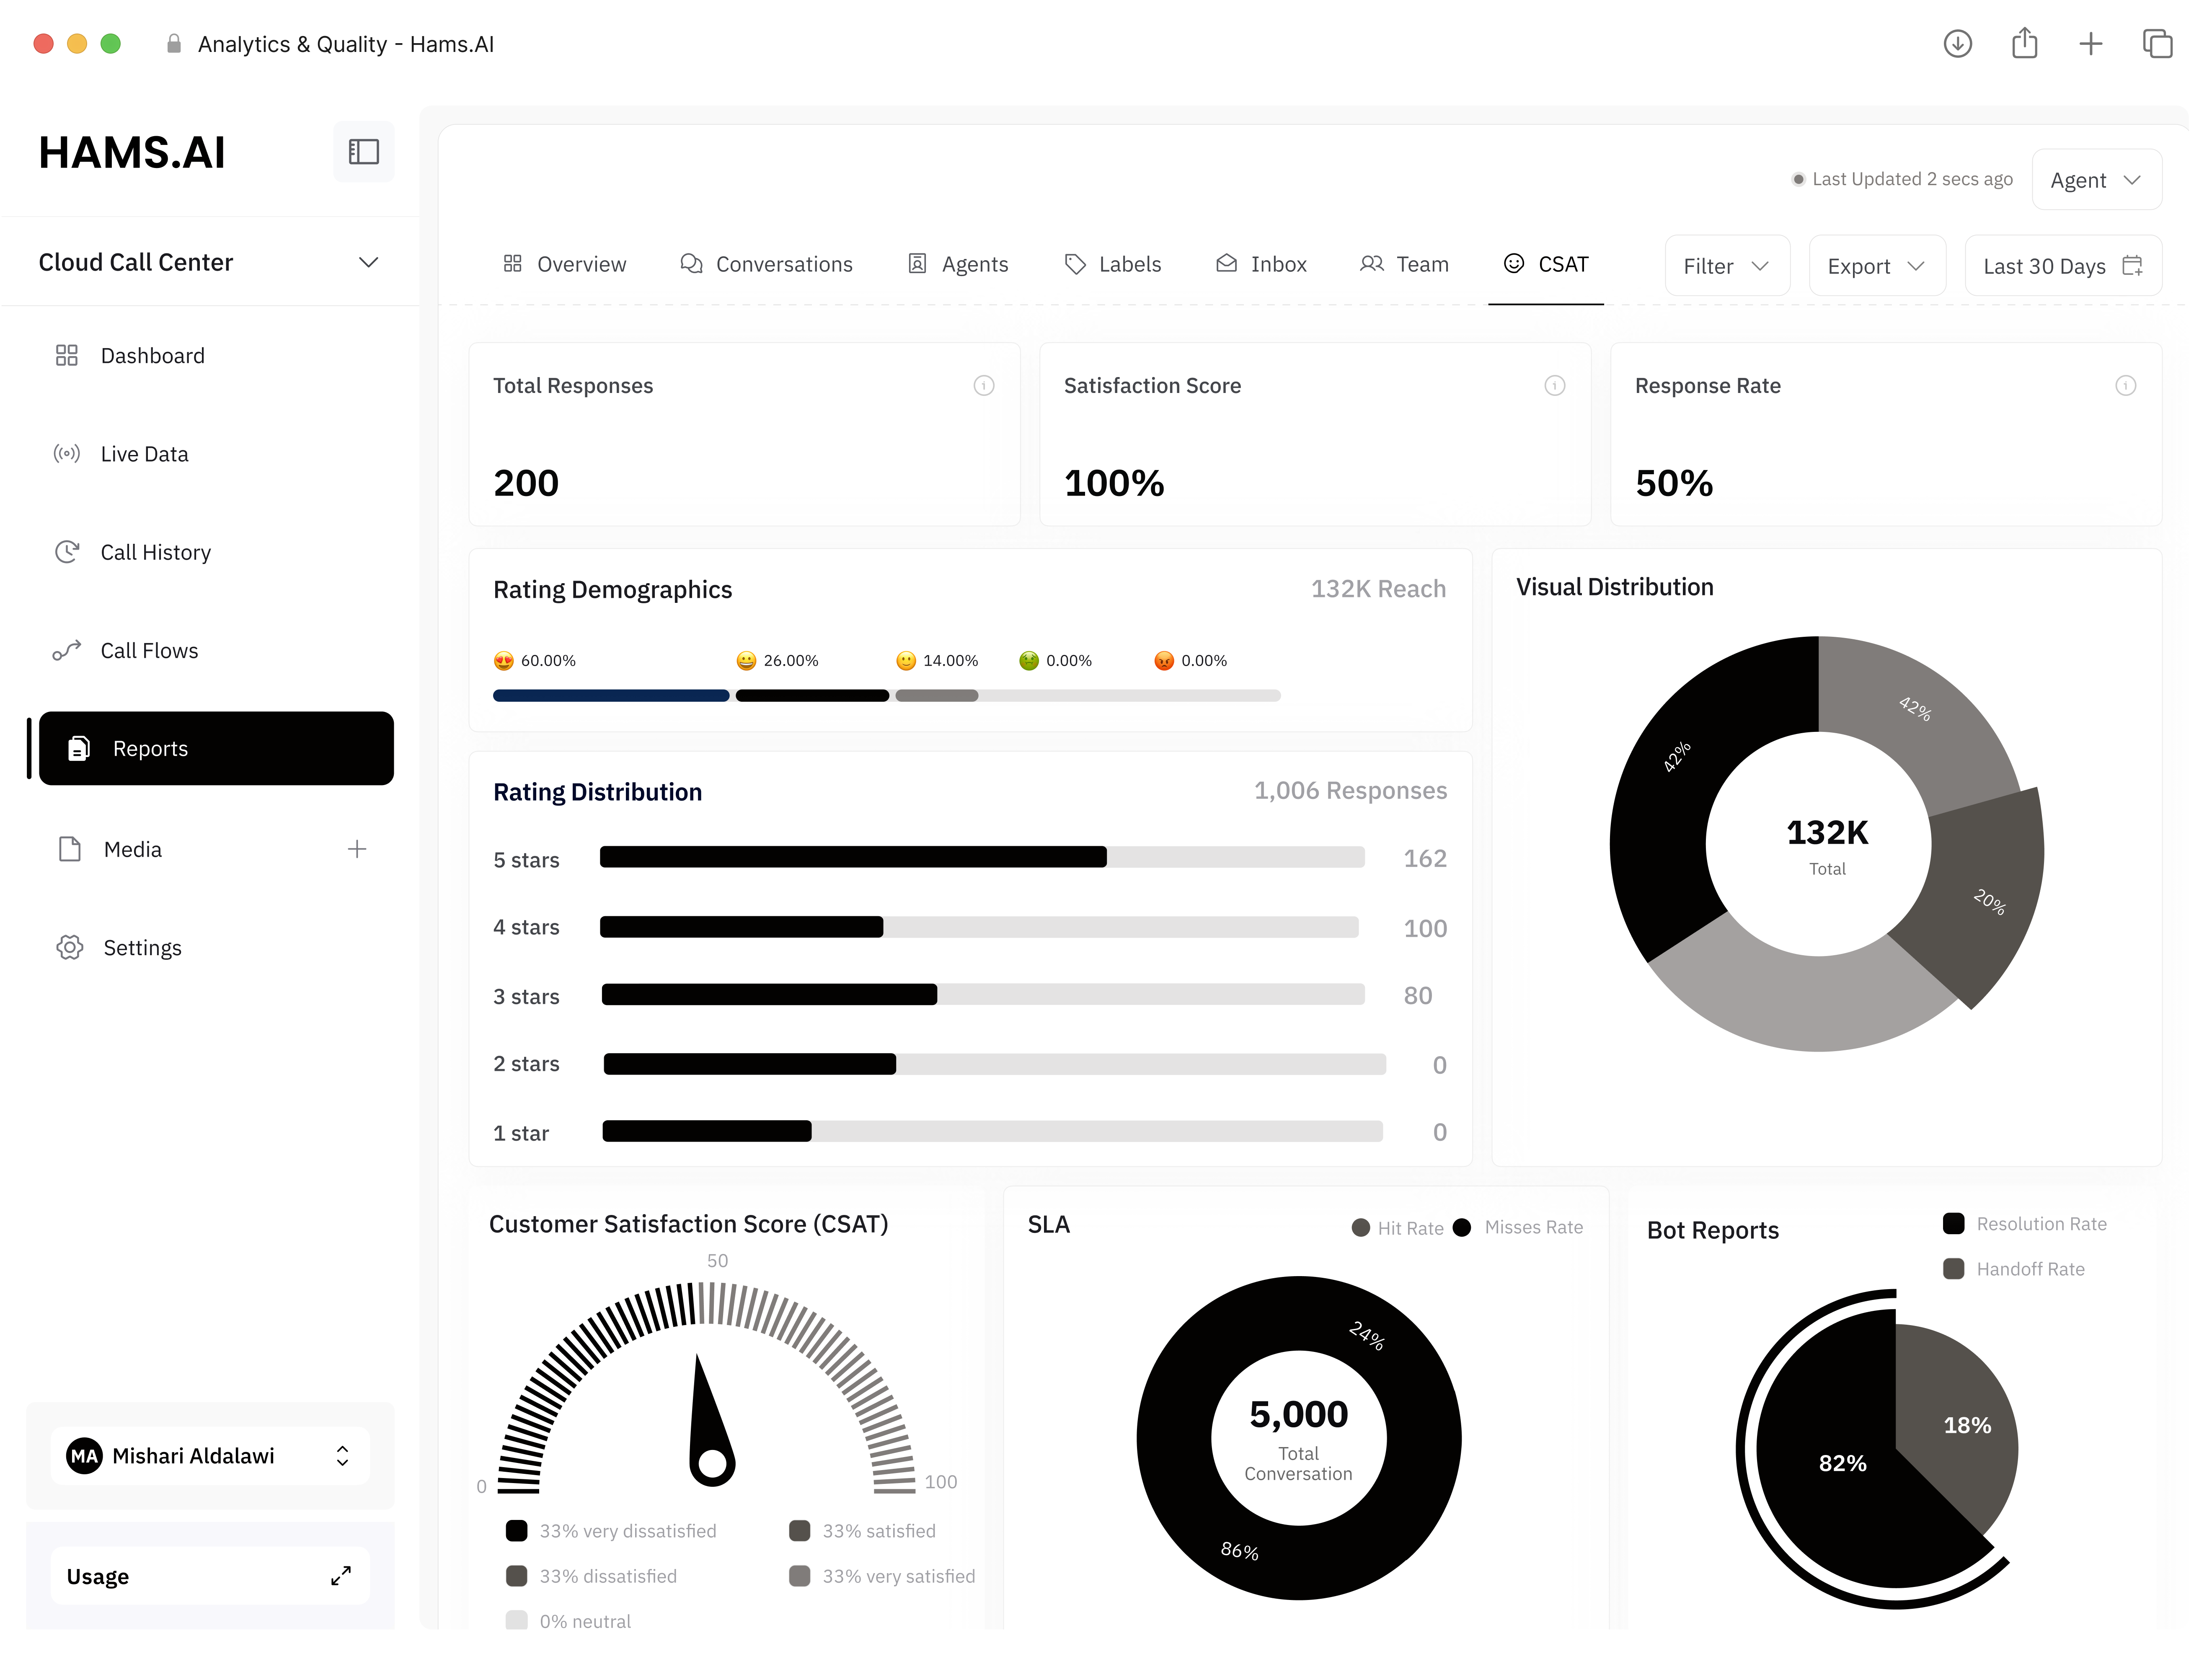Click the 1 star progress bar

tap(992, 1131)
